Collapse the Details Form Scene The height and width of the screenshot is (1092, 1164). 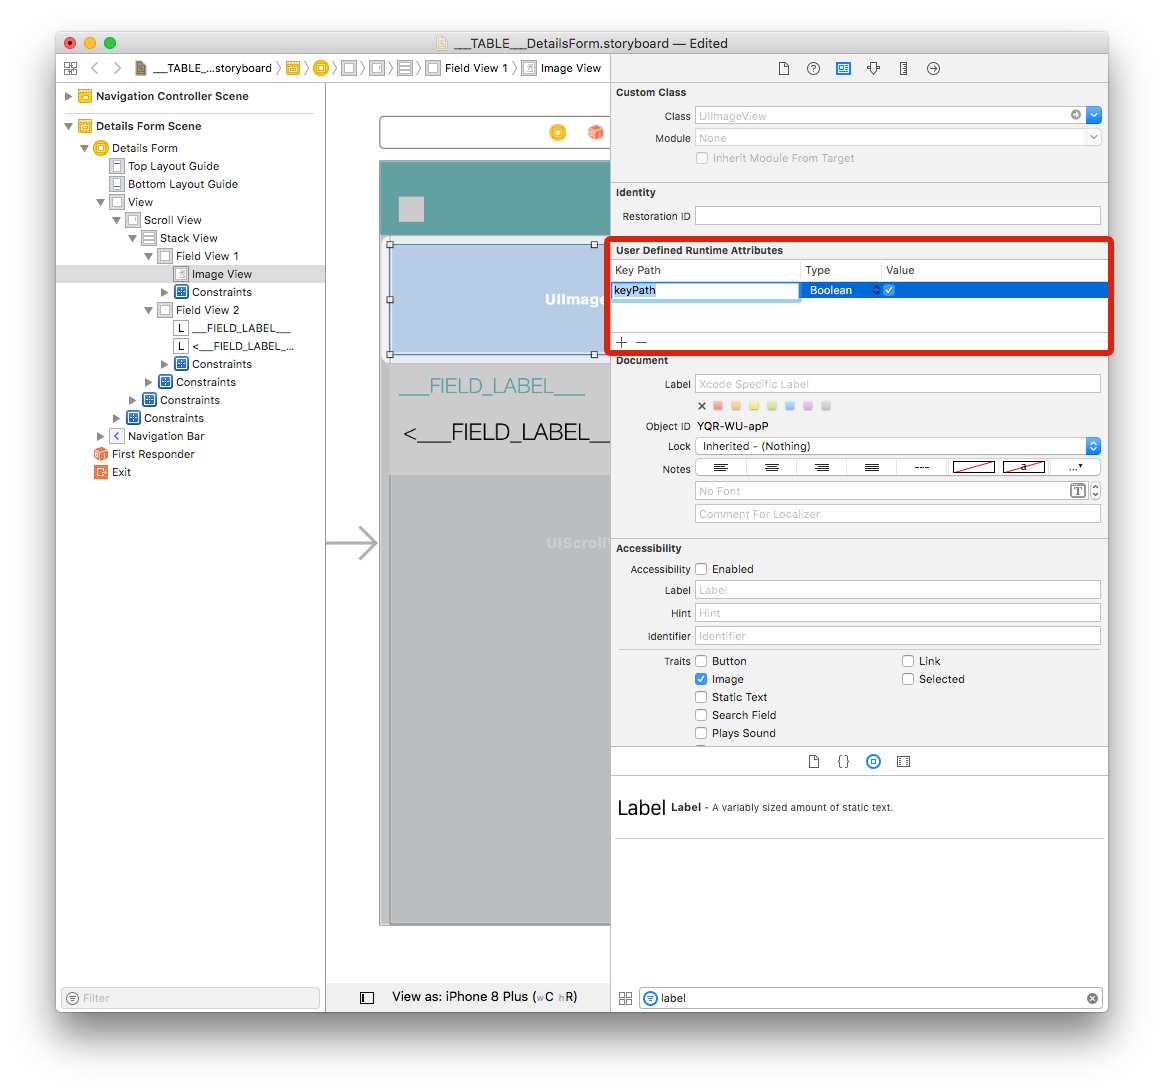click(68, 126)
